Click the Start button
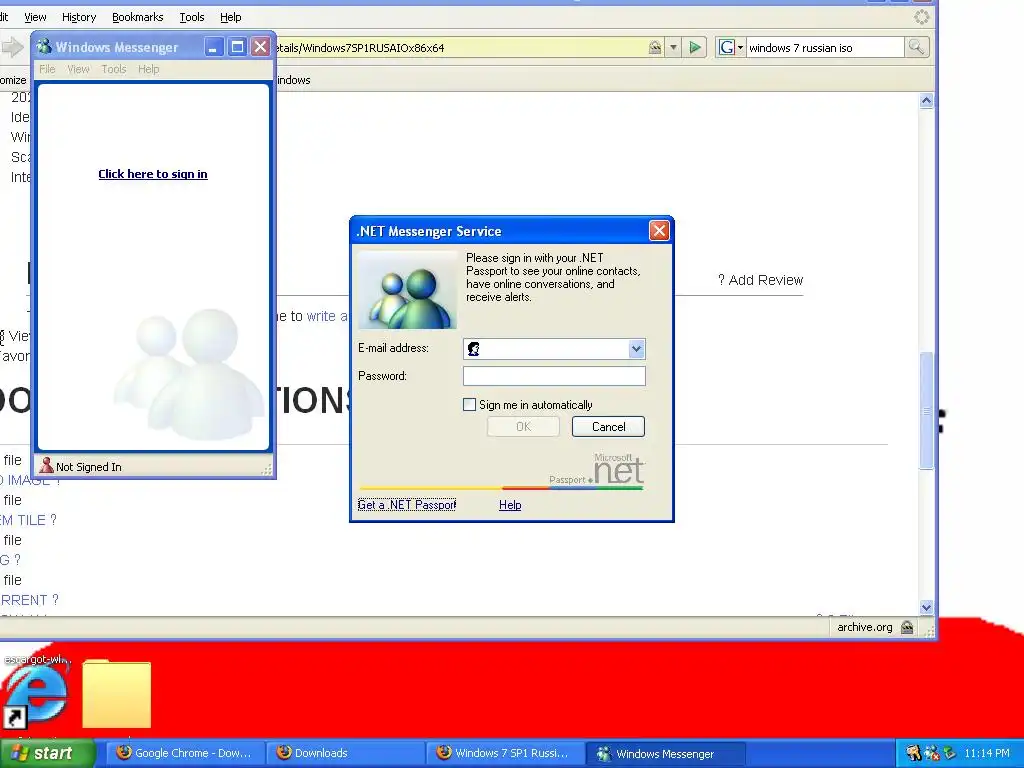 coord(47,753)
